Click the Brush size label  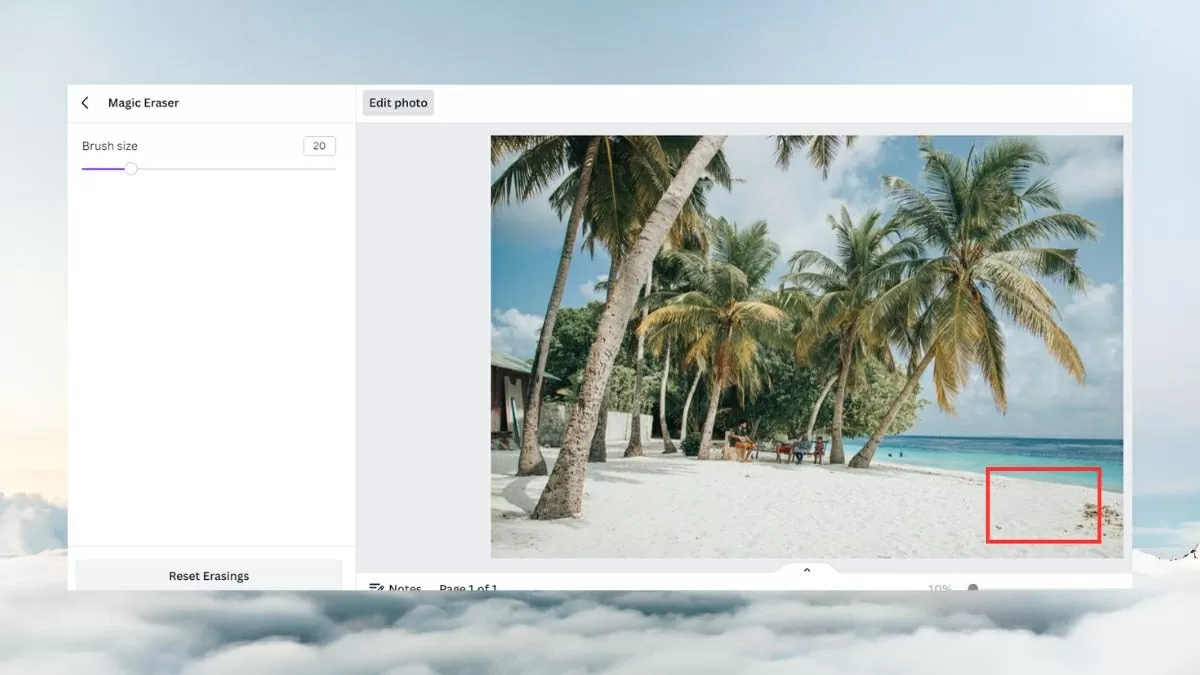[110, 146]
